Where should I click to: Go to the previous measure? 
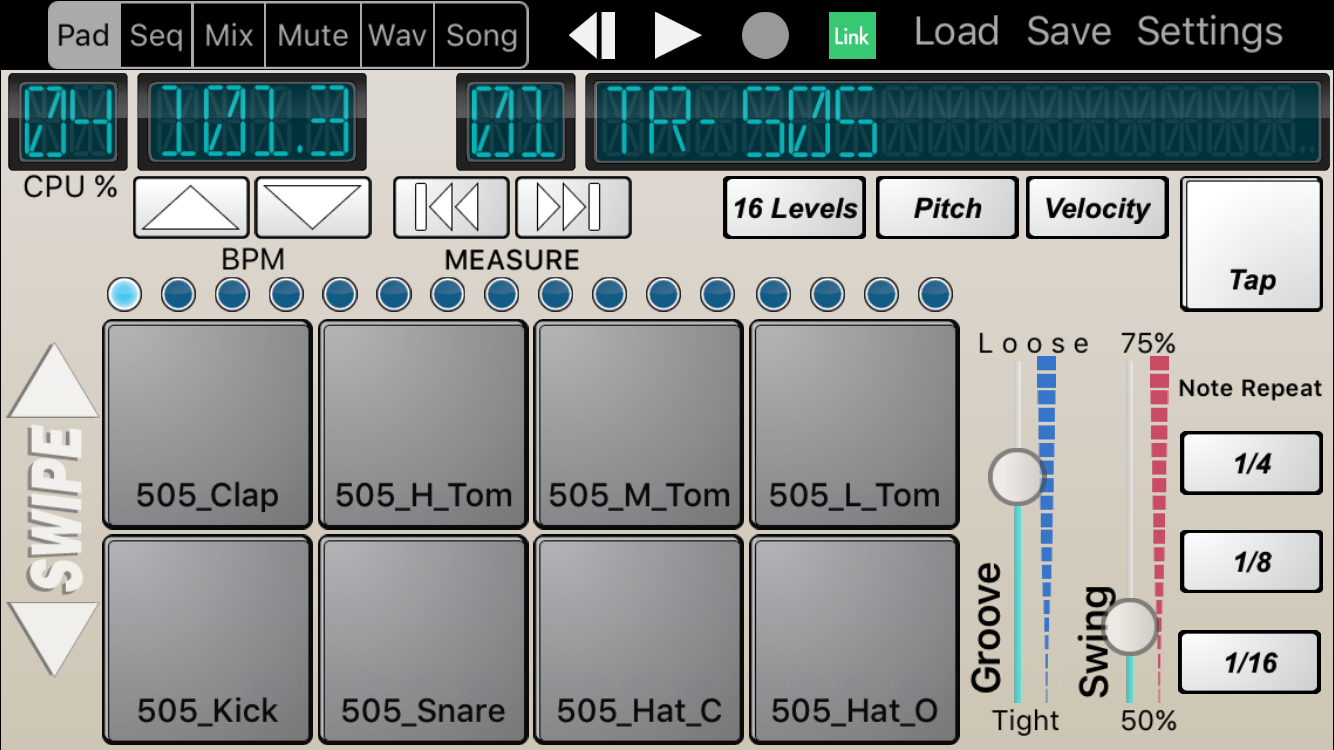point(452,208)
